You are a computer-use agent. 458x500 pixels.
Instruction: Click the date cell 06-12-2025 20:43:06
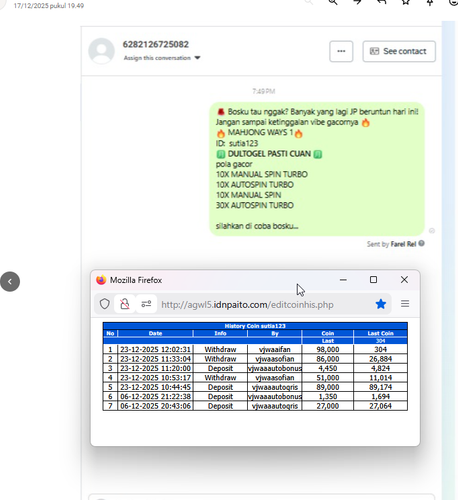click(x=155, y=406)
